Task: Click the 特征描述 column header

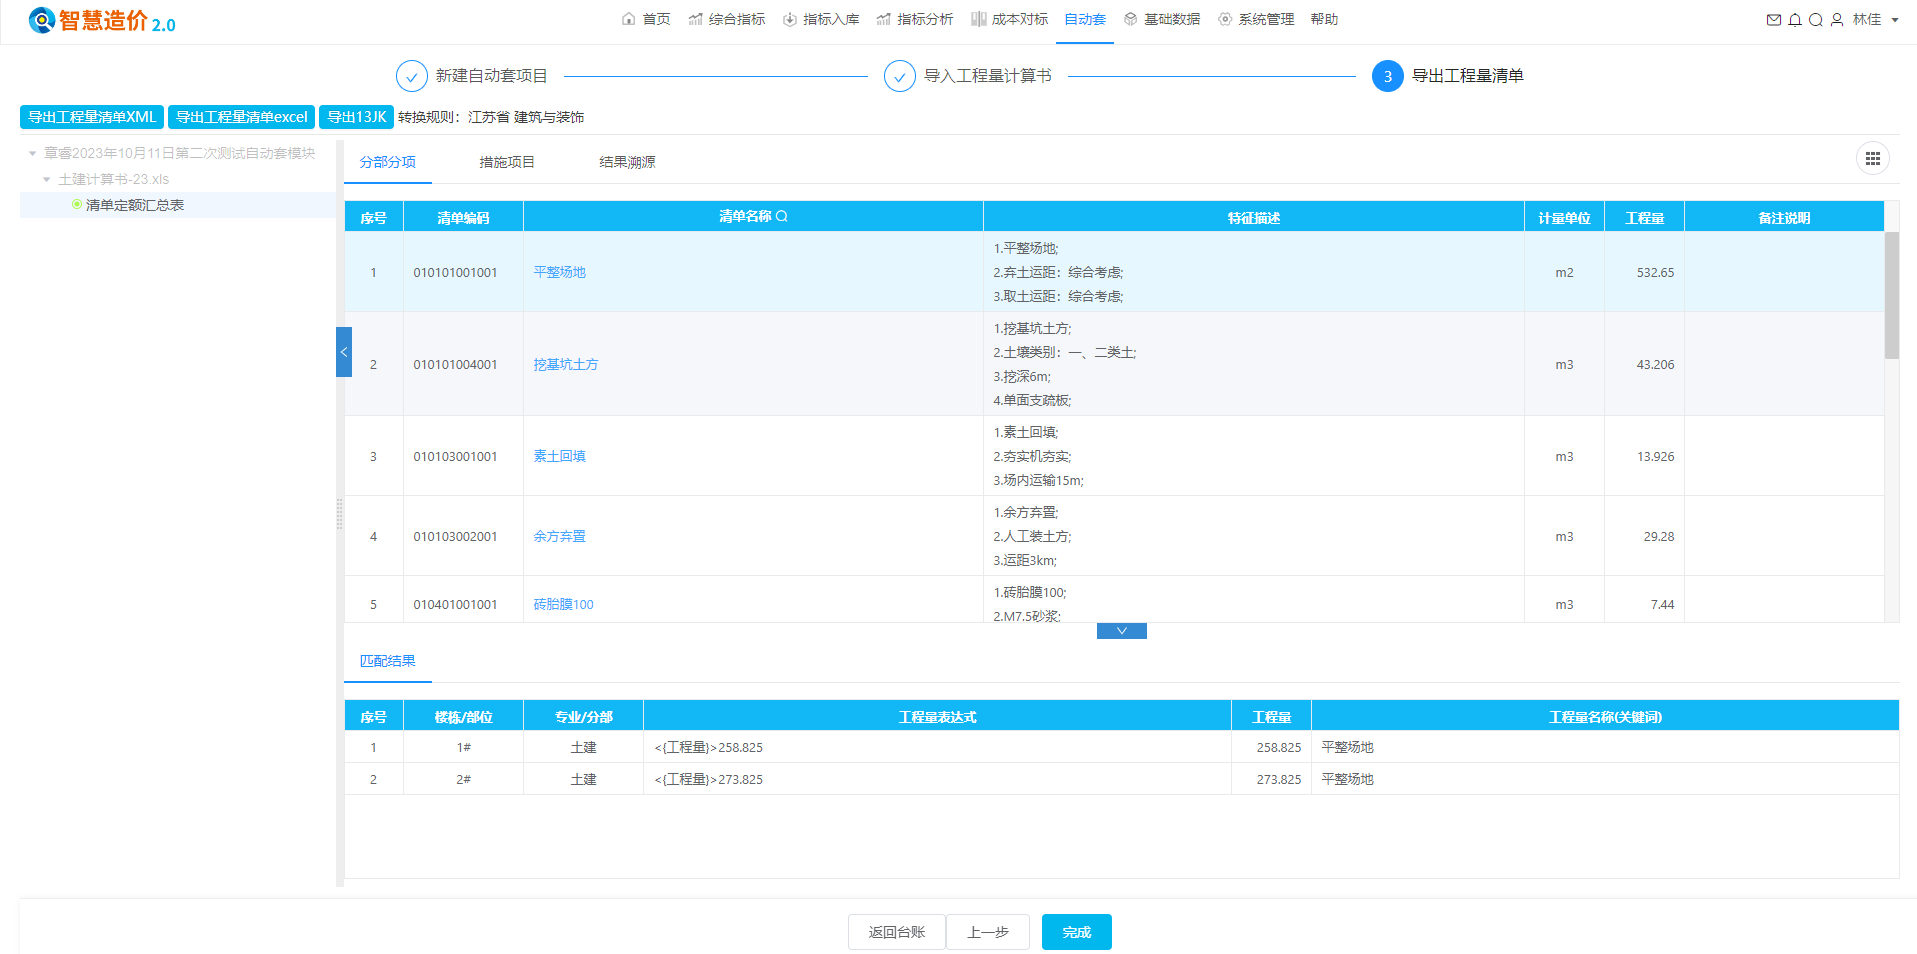Action: (1254, 217)
